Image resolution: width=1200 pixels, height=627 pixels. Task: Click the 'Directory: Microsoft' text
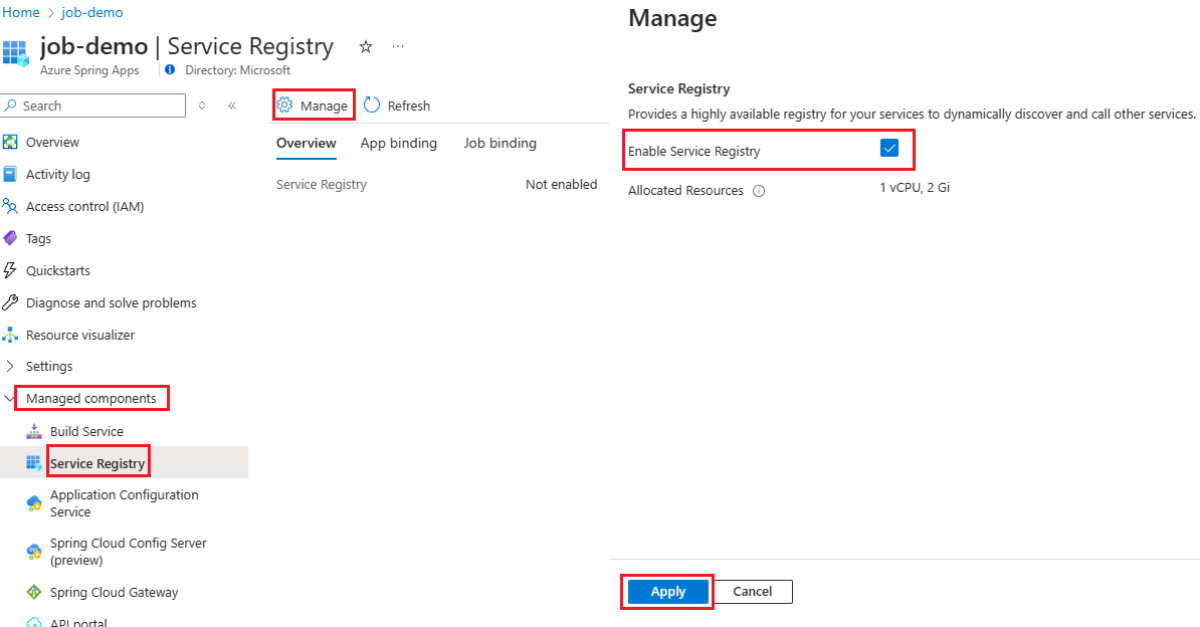(x=238, y=70)
